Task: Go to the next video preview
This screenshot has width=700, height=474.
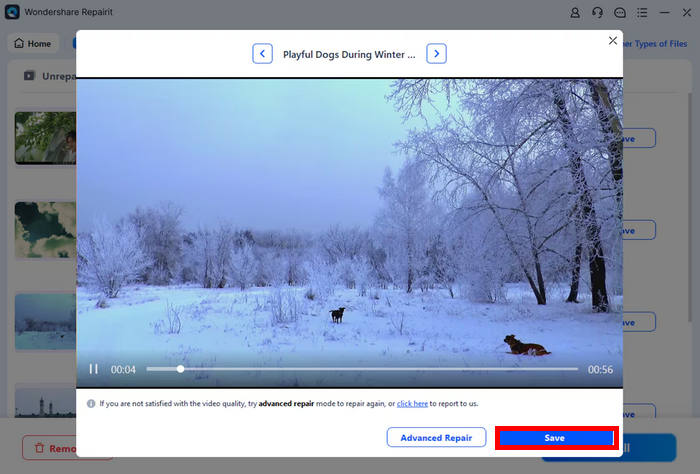Action: pos(436,54)
